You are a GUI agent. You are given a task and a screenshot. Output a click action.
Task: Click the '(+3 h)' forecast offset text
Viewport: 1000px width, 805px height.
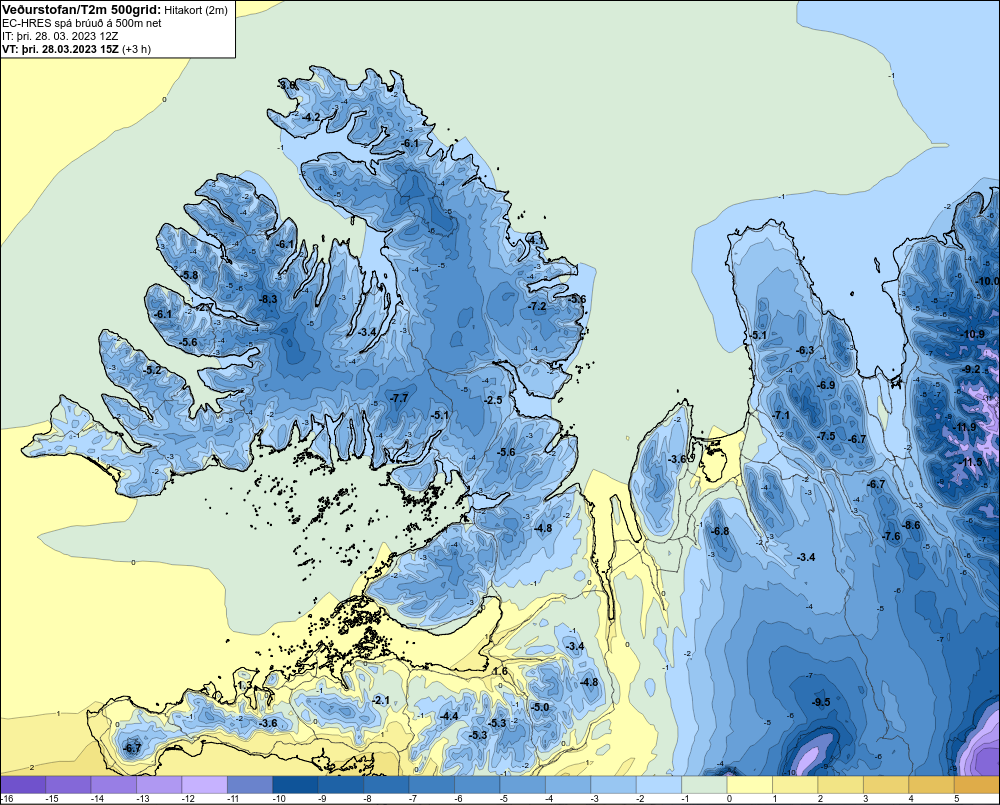(x=136, y=49)
